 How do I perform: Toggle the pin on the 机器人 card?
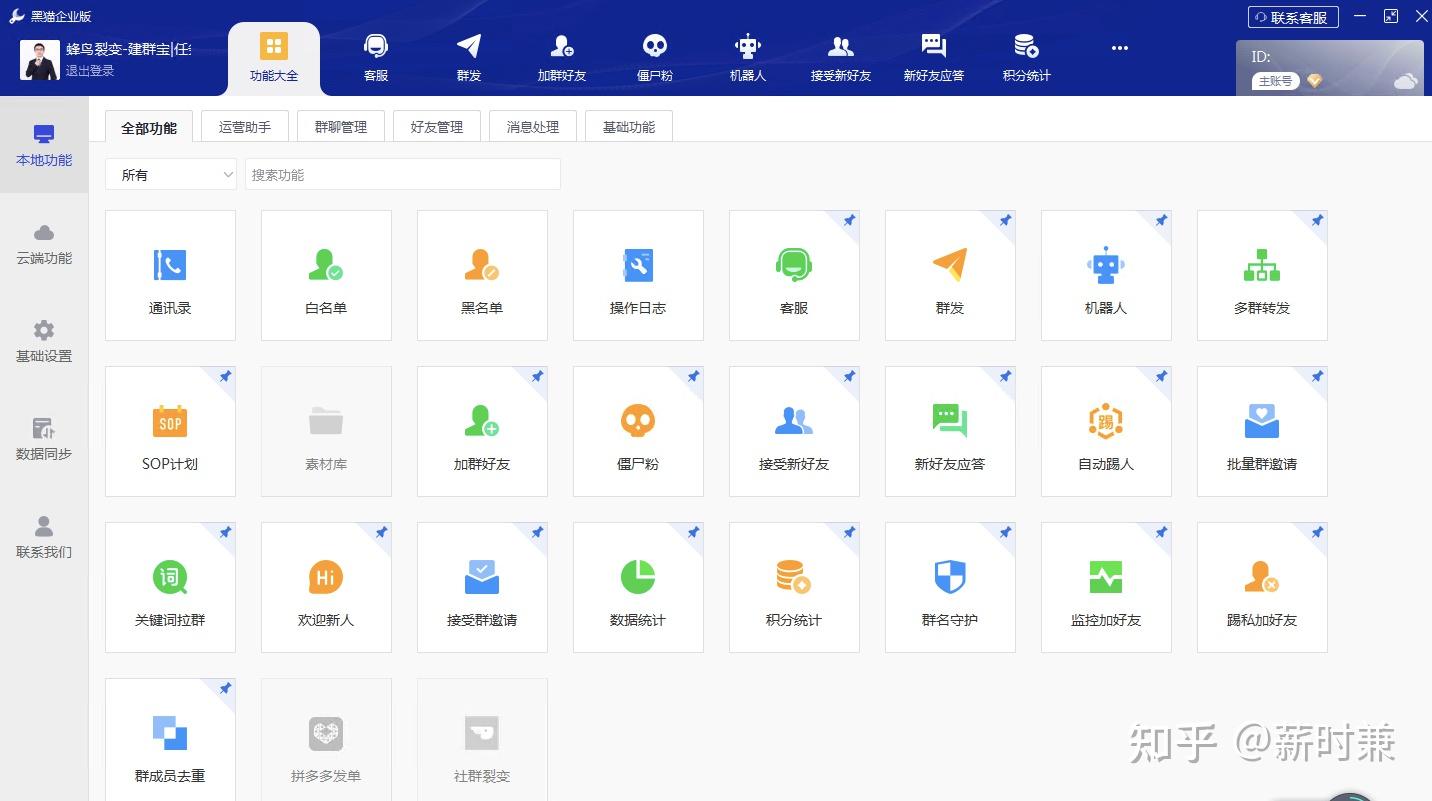[x=1161, y=221]
